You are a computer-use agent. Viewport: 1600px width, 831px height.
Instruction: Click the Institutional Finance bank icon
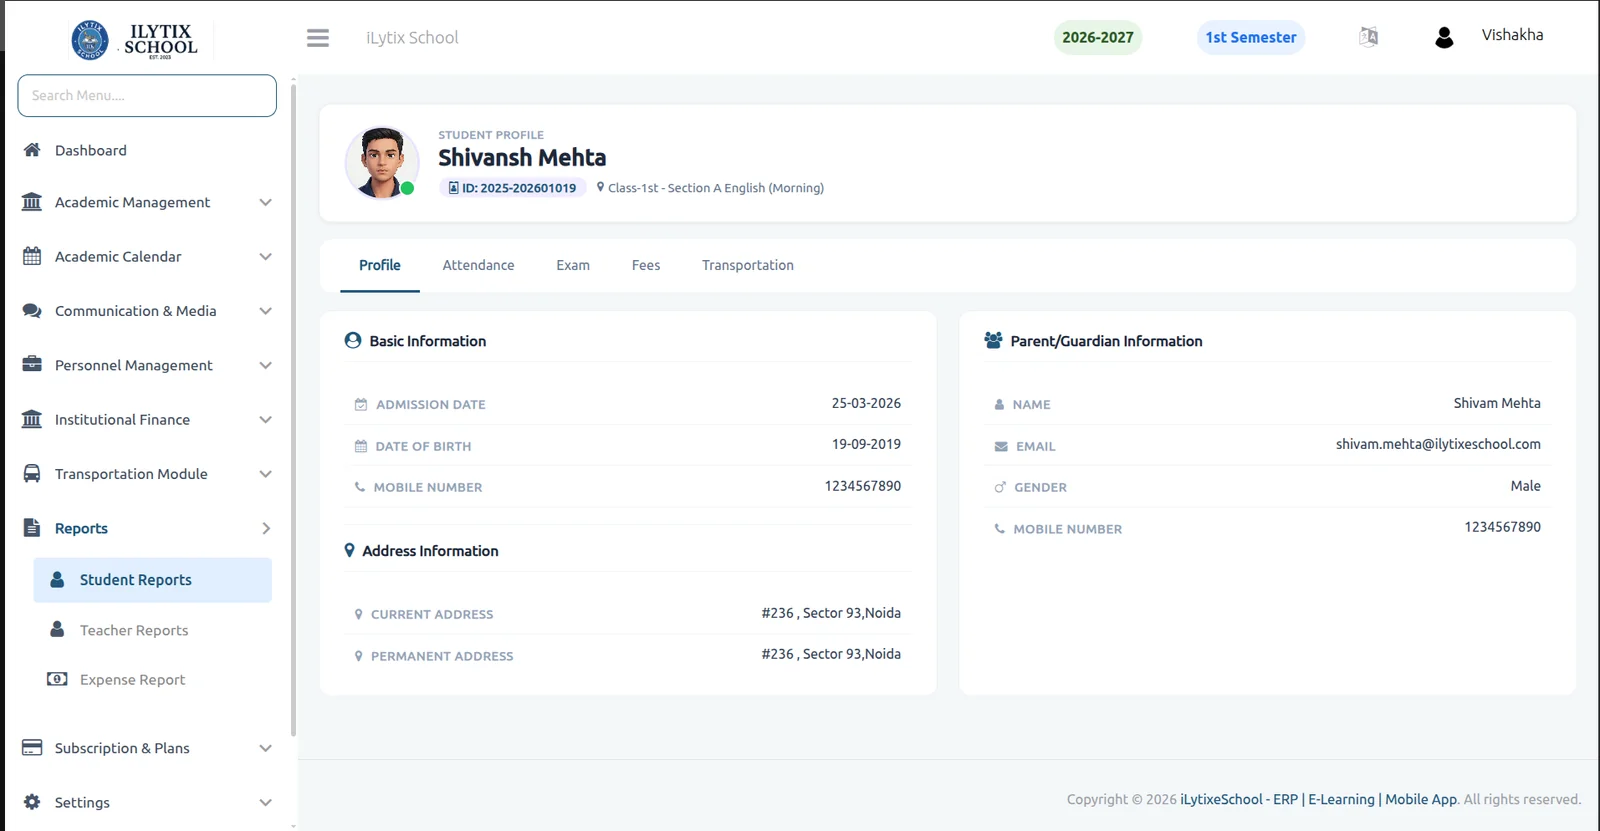coord(32,419)
